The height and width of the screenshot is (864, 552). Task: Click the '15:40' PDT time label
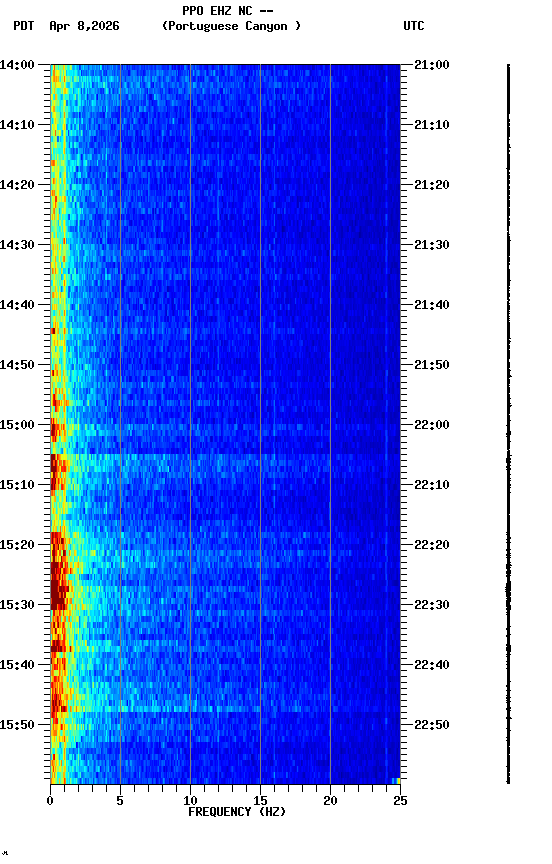click(17, 665)
